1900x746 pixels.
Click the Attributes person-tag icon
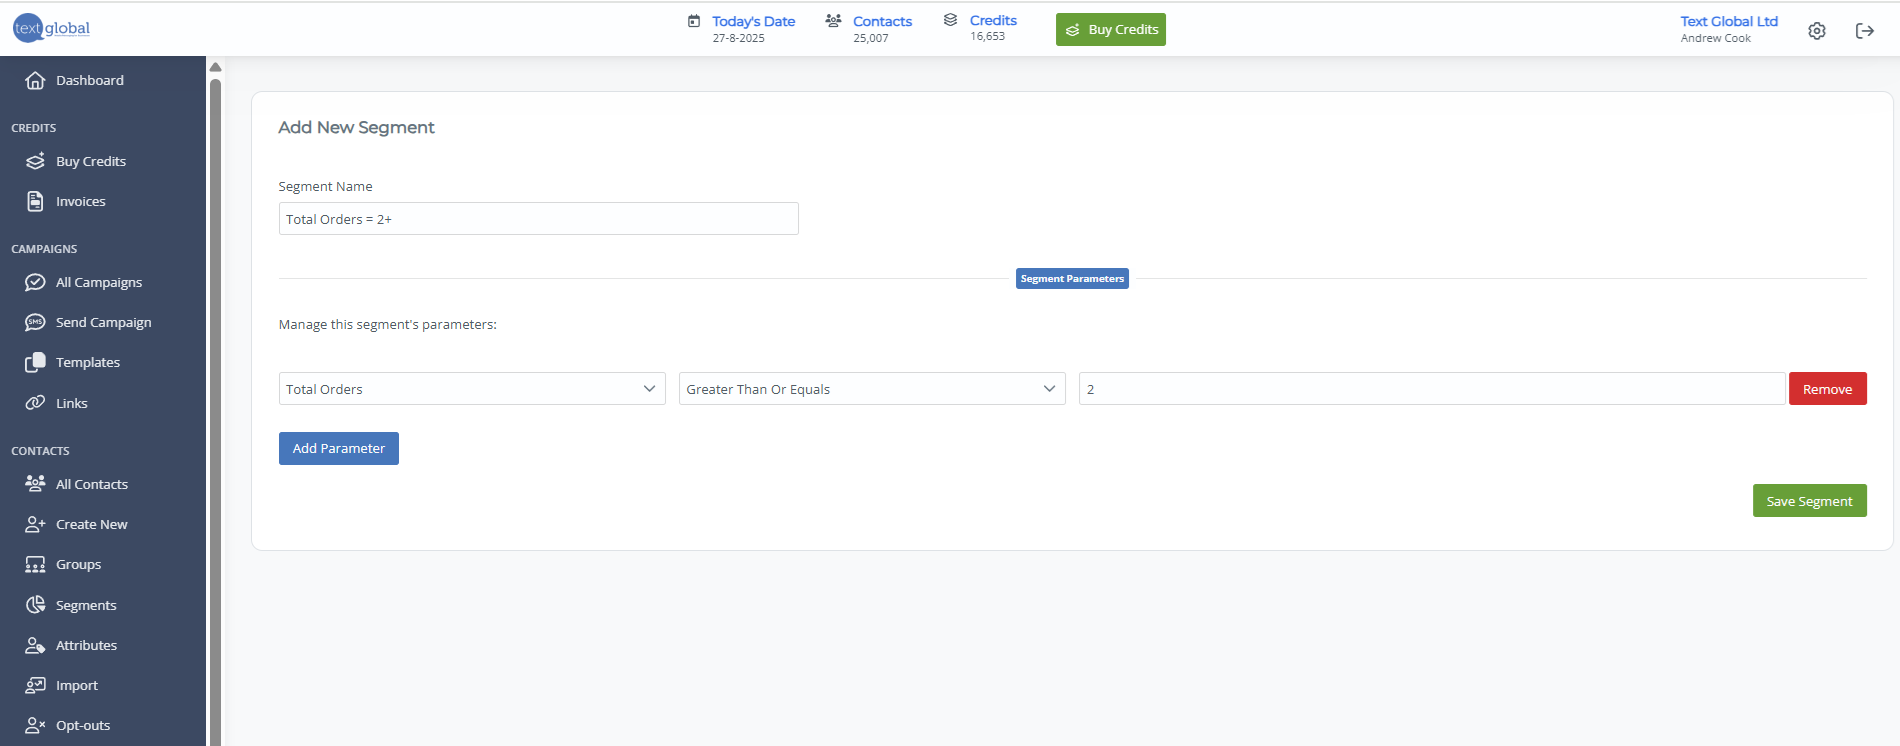pyautogui.click(x=35, y=645)
